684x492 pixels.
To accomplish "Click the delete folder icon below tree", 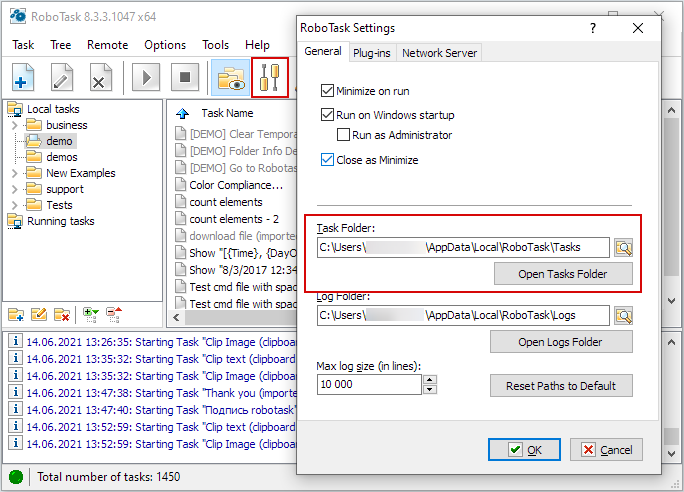I will [62, 314].
